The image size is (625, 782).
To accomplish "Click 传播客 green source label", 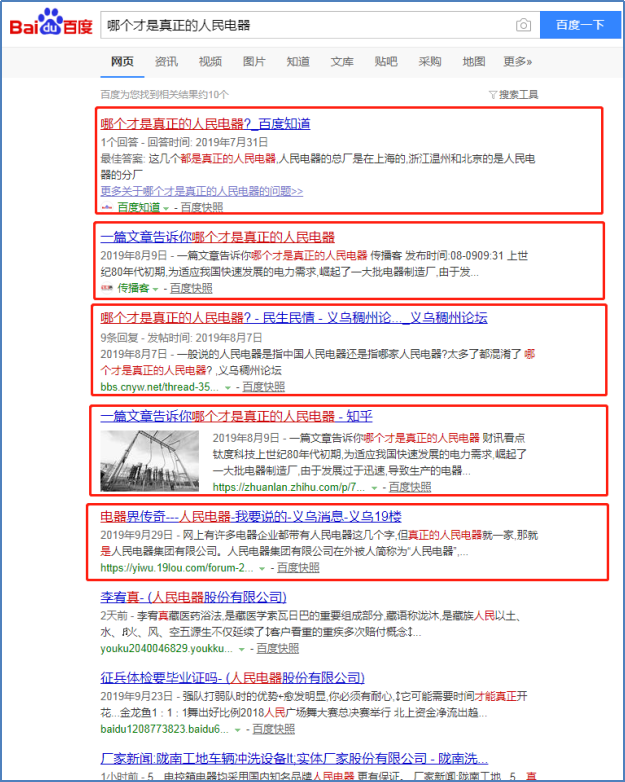I will pos(133,288).
